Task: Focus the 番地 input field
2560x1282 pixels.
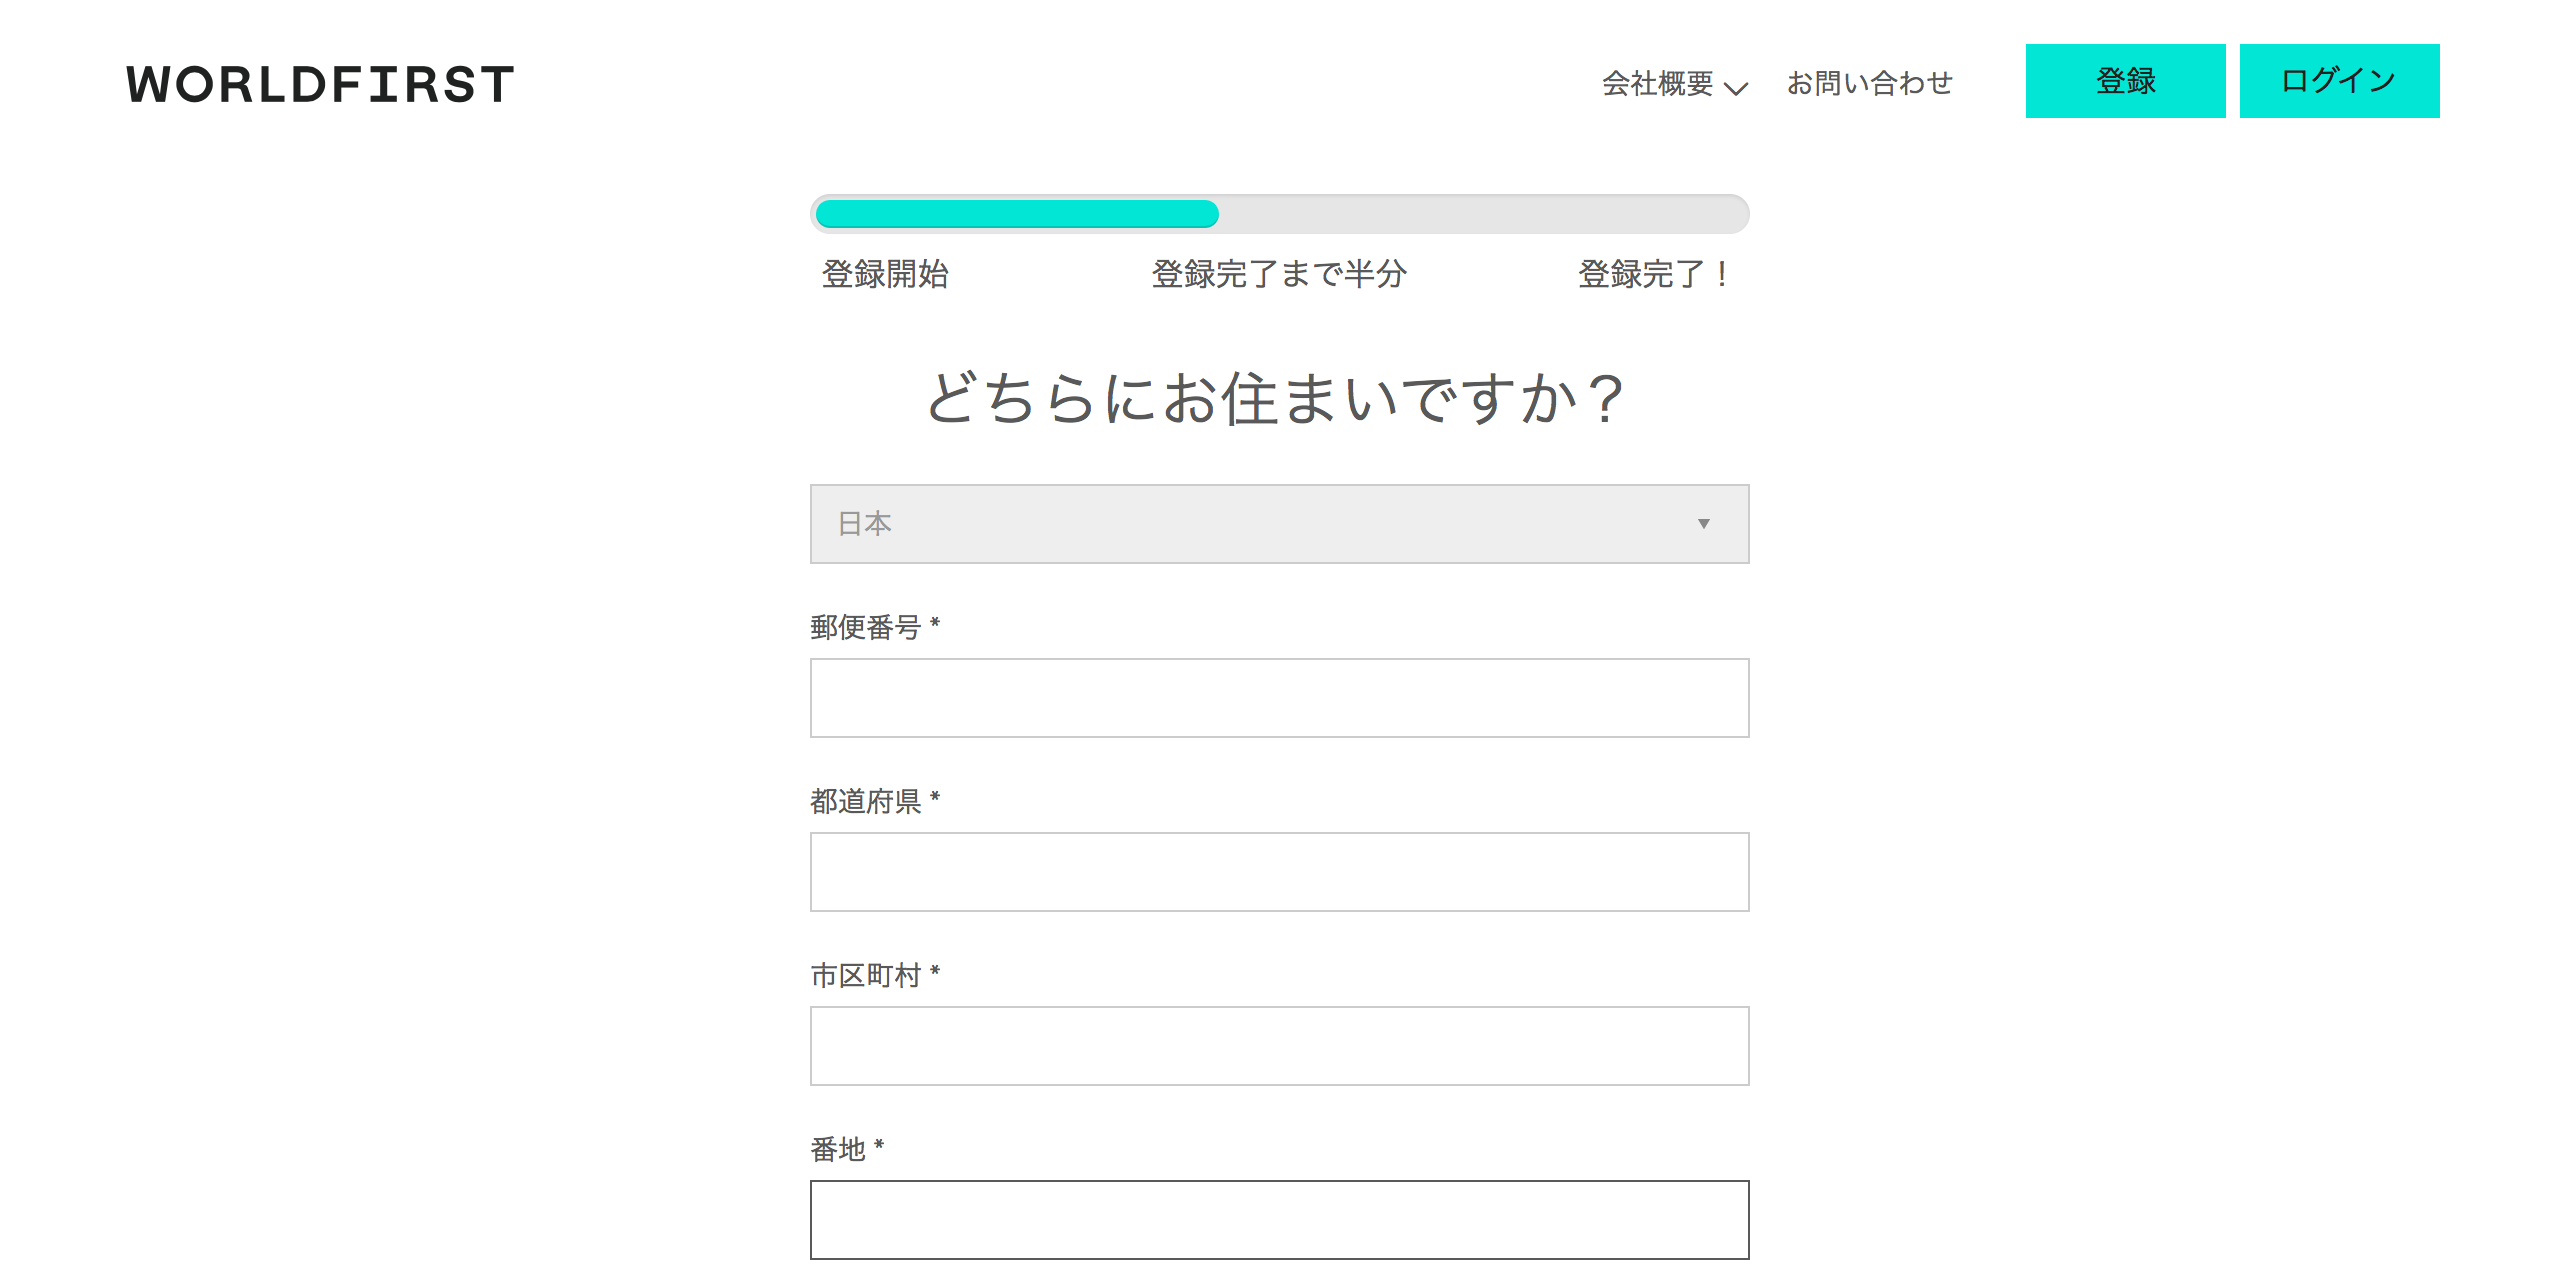Action: [1279, 1220]
